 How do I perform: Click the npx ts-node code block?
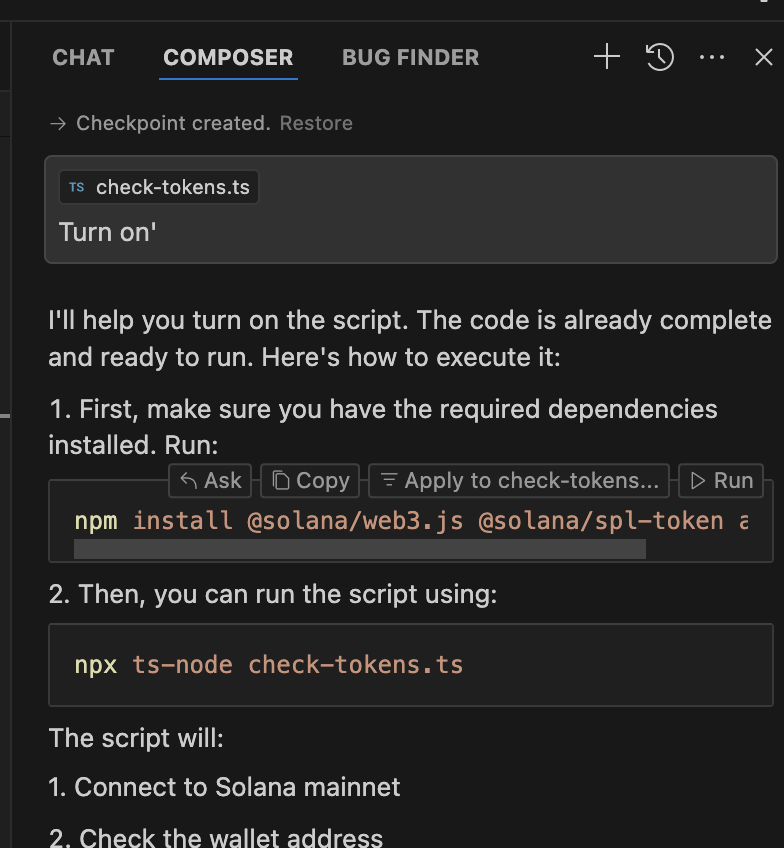tap(410, 665)
